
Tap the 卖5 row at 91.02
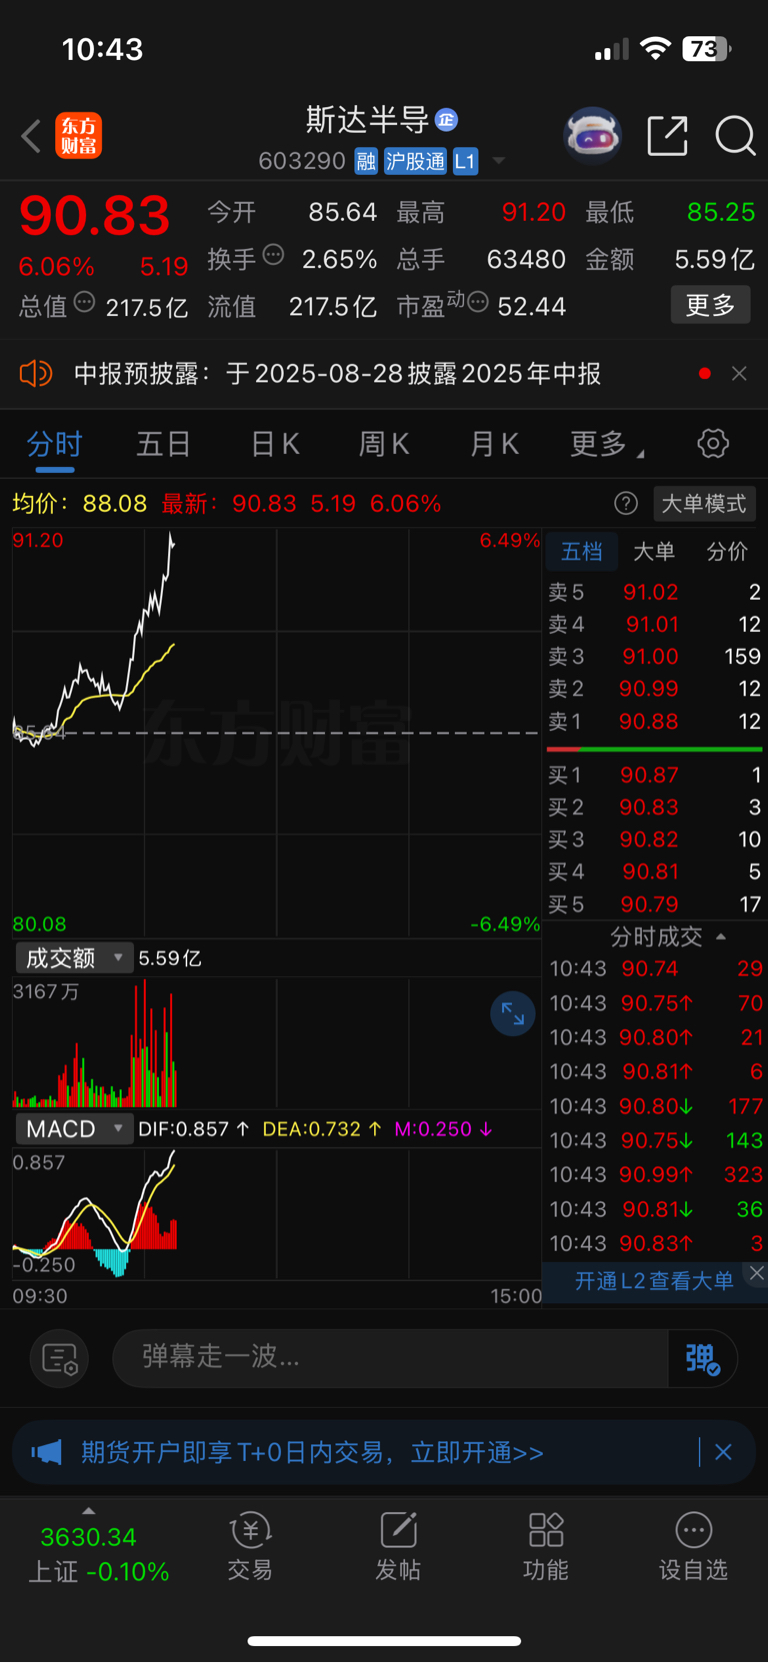(654, 592)
